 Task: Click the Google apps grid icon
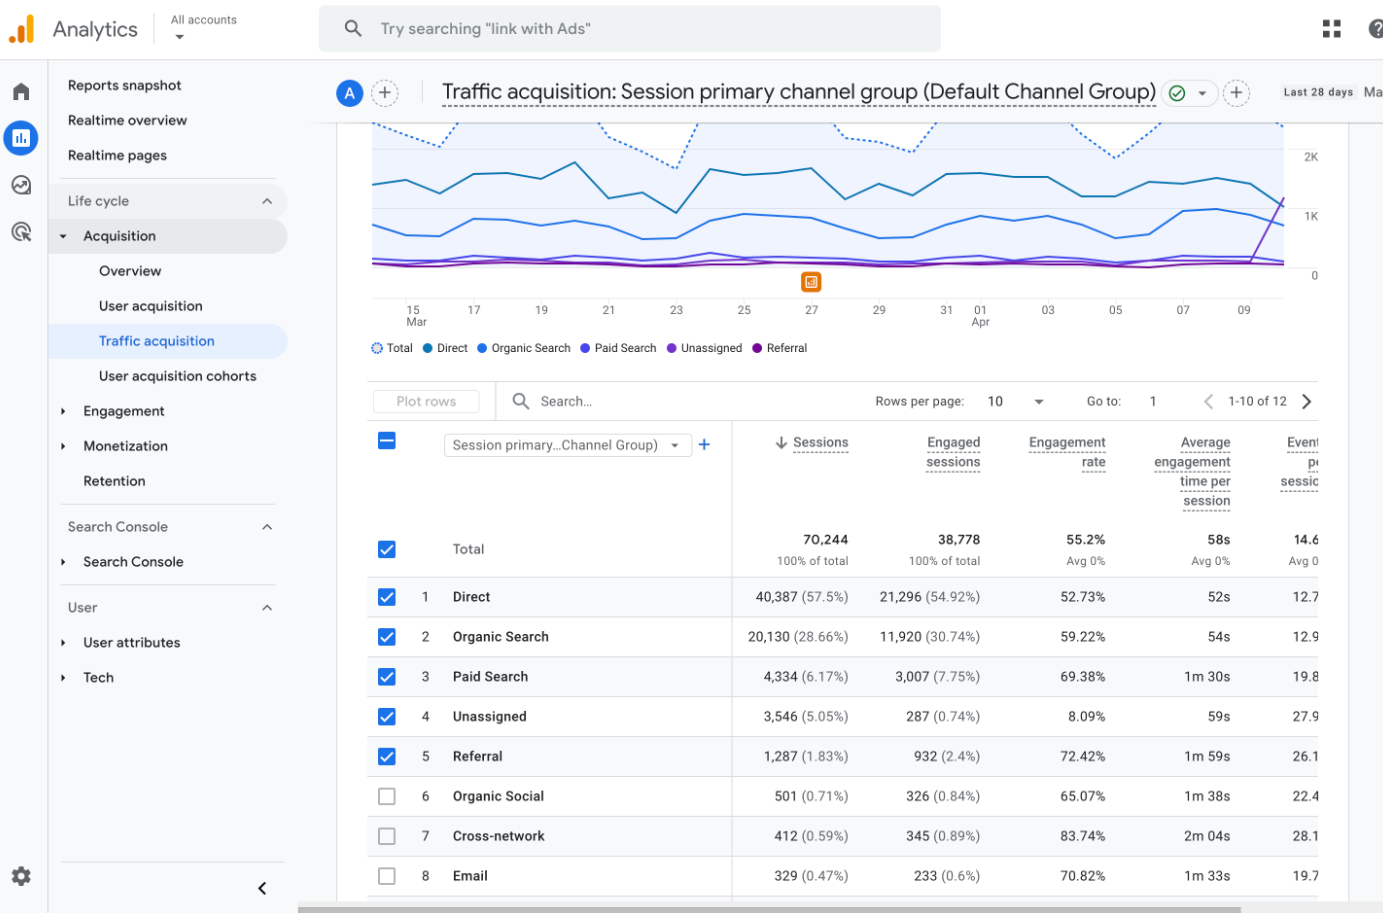tap(1331, 29)
